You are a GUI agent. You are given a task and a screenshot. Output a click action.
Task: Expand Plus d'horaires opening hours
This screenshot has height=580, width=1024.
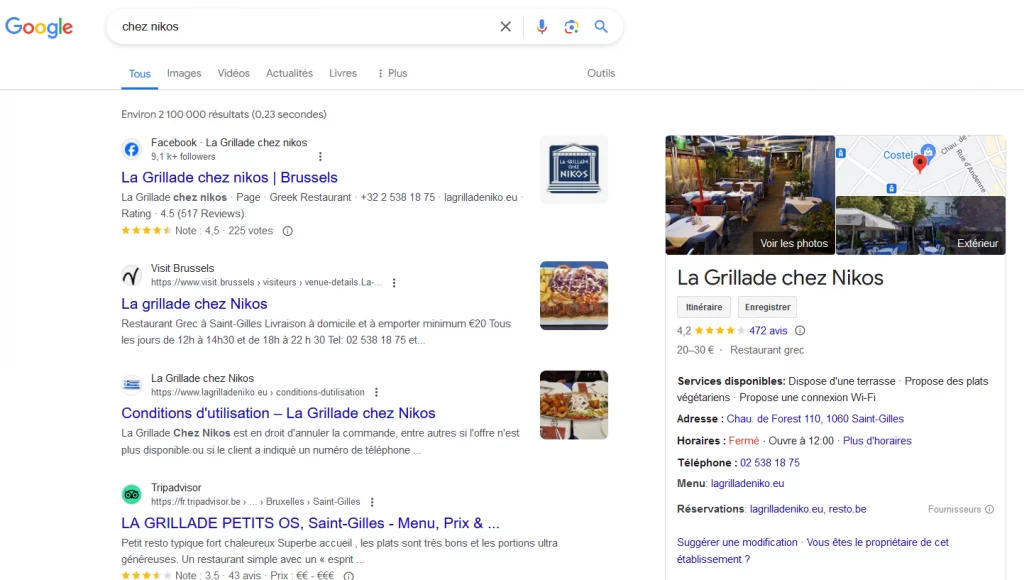(877, 441)
